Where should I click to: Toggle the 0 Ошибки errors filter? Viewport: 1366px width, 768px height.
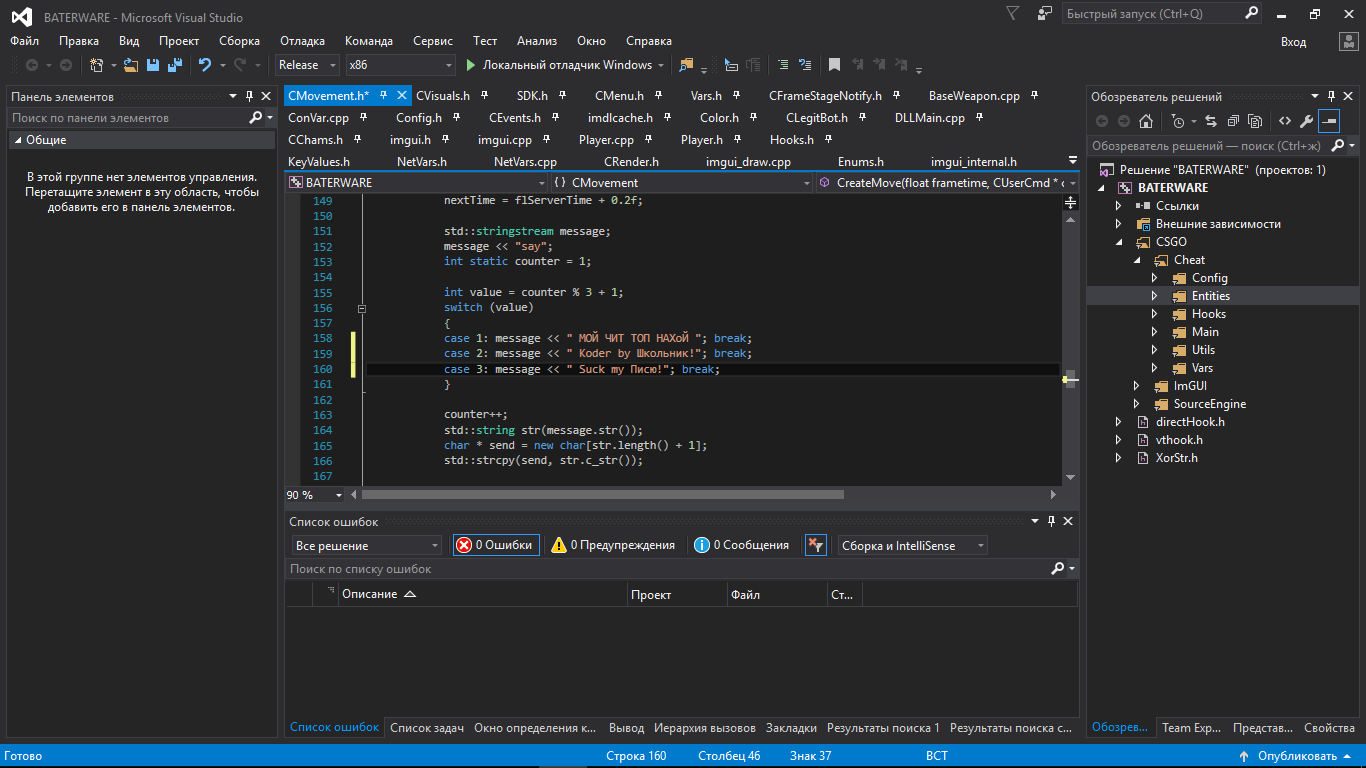coord(495,545)
